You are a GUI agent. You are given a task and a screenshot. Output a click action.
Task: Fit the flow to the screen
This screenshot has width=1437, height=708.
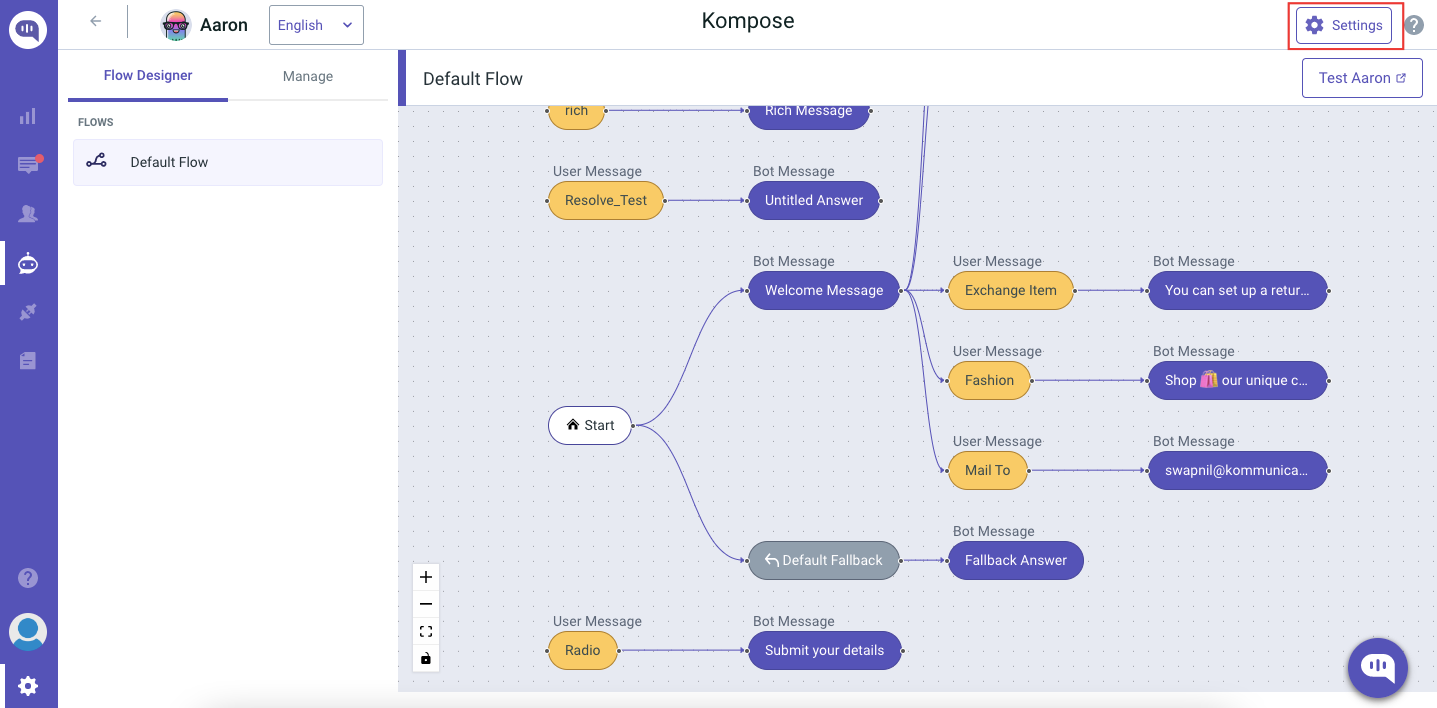[425, 631]
